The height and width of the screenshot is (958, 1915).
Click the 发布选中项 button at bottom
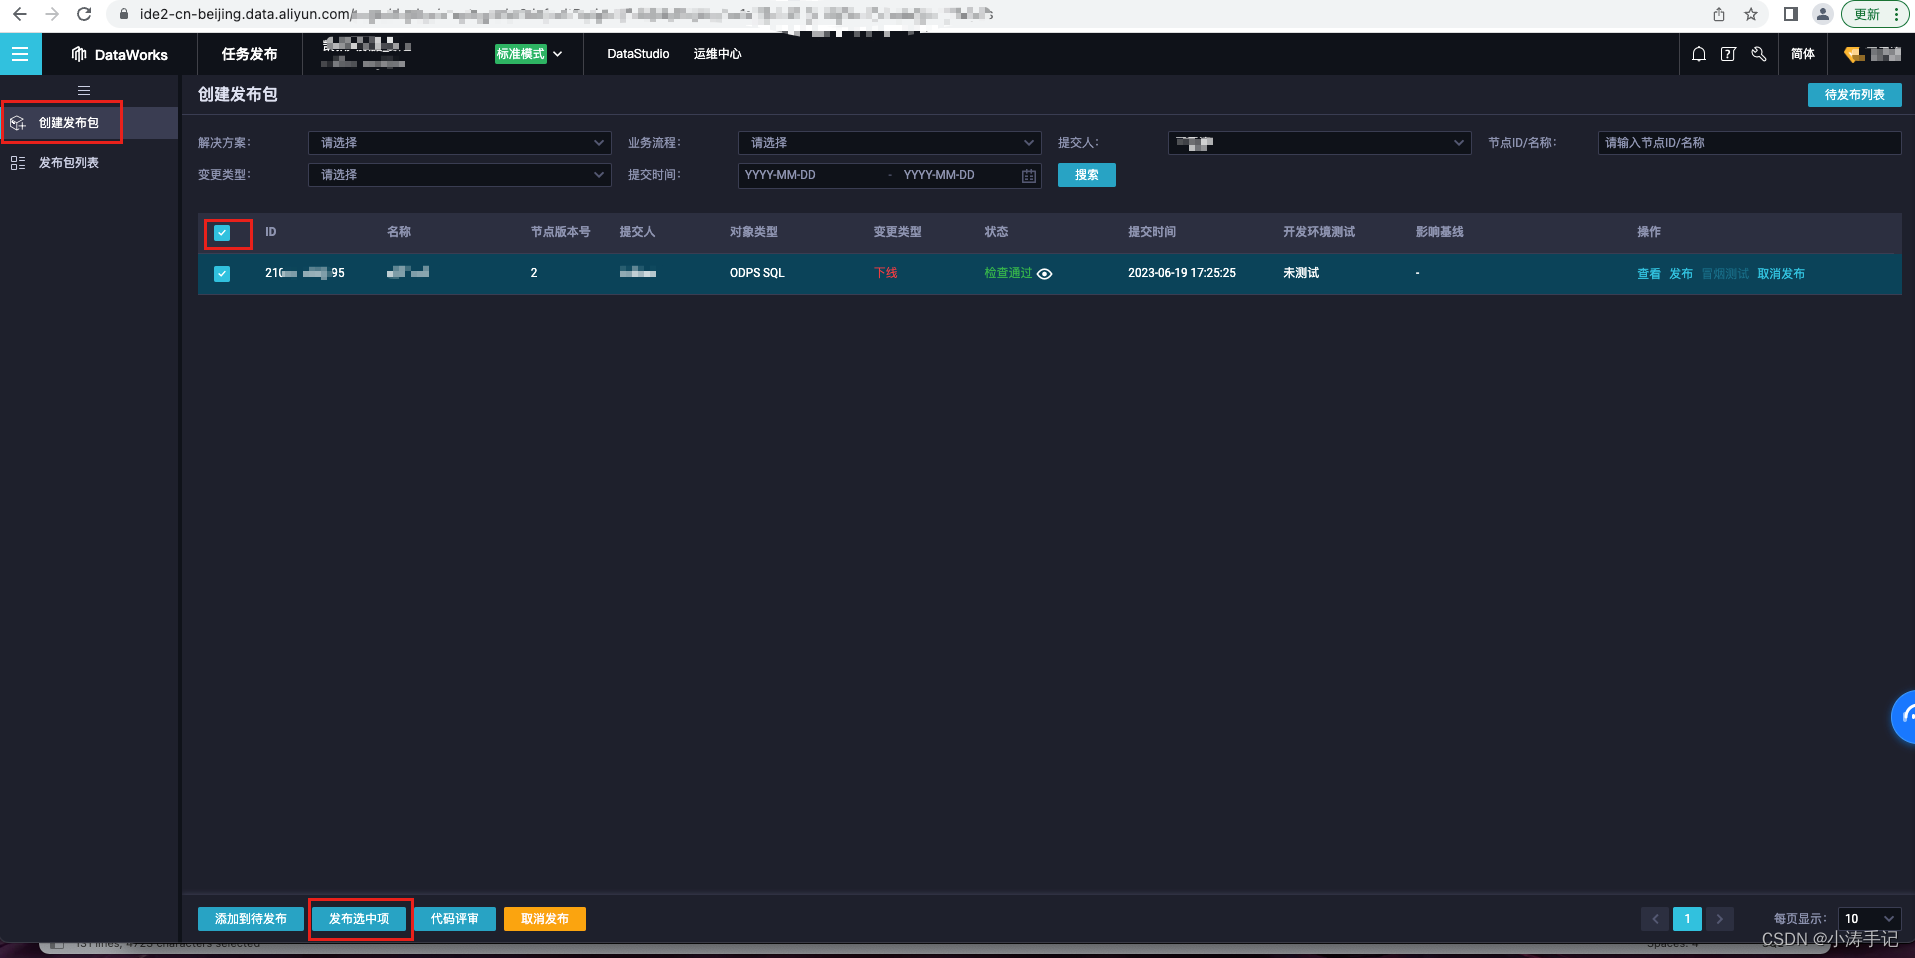click(360, 918)
